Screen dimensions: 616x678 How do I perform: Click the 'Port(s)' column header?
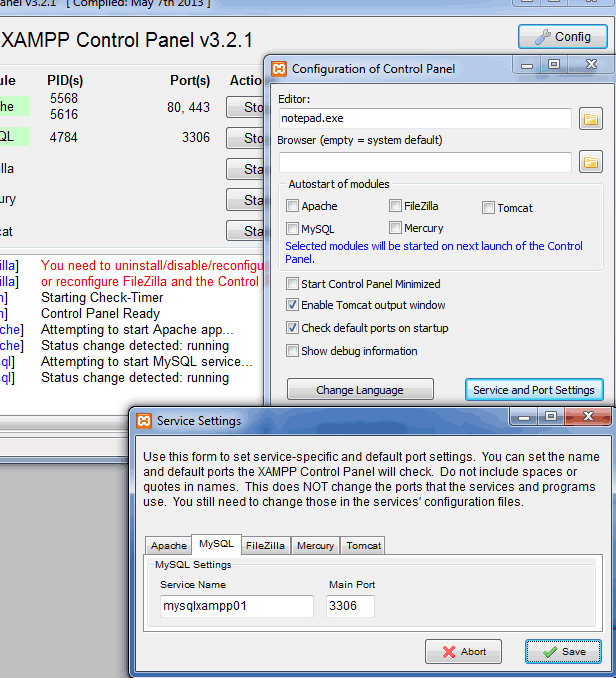pyautogui.click(x=190, y=80)
